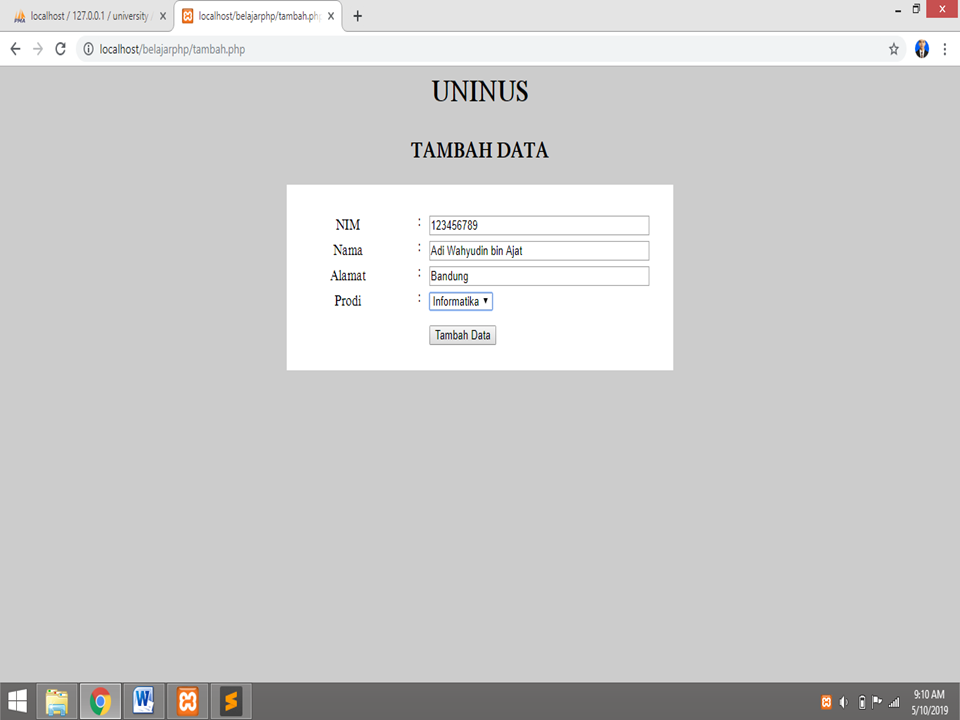Viewport: 960px width, 720px height.
Task: Switch to the phpMyAdmin university tab
Action: [x=89, y=17]
